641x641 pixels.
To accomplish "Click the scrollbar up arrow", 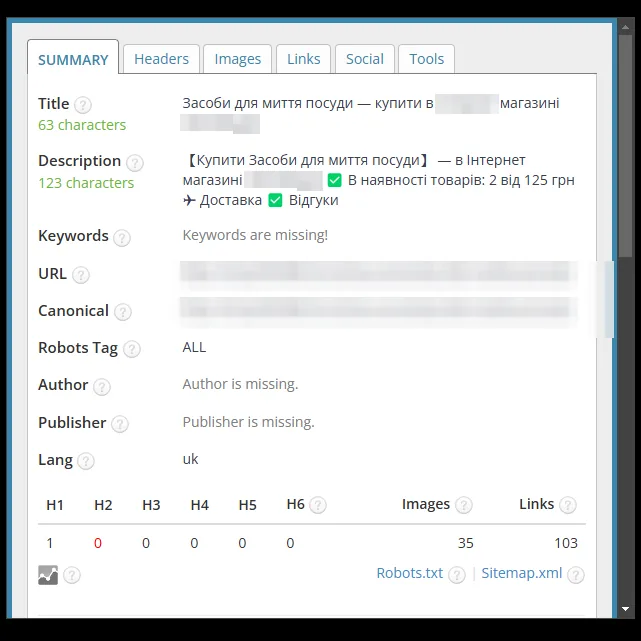I will [625, 27].
